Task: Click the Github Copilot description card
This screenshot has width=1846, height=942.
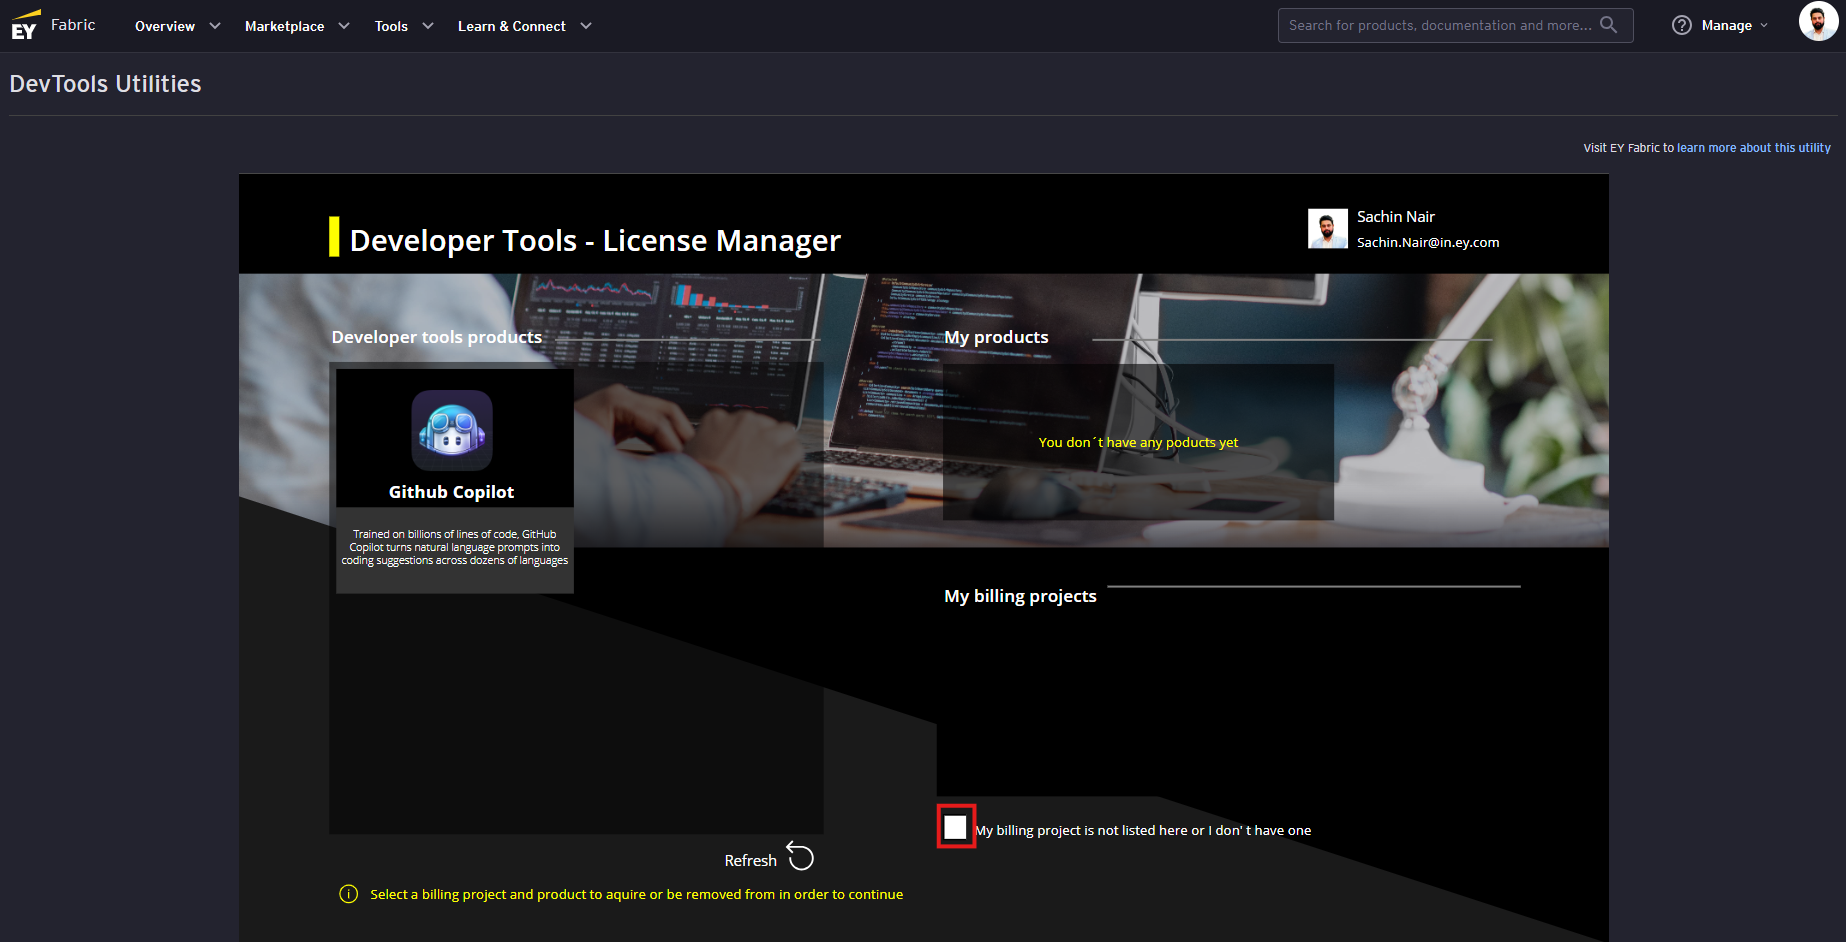Action: point(454,548)
